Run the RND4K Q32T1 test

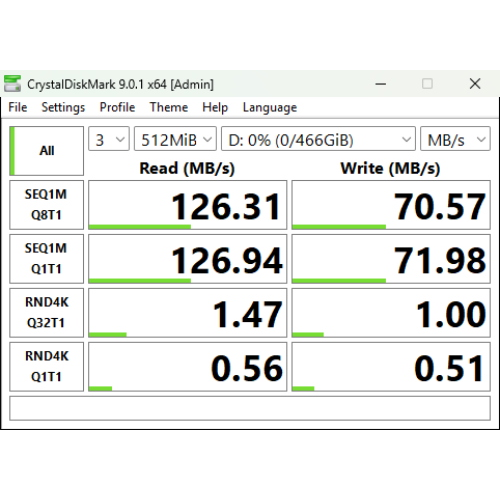coord(46,313)
